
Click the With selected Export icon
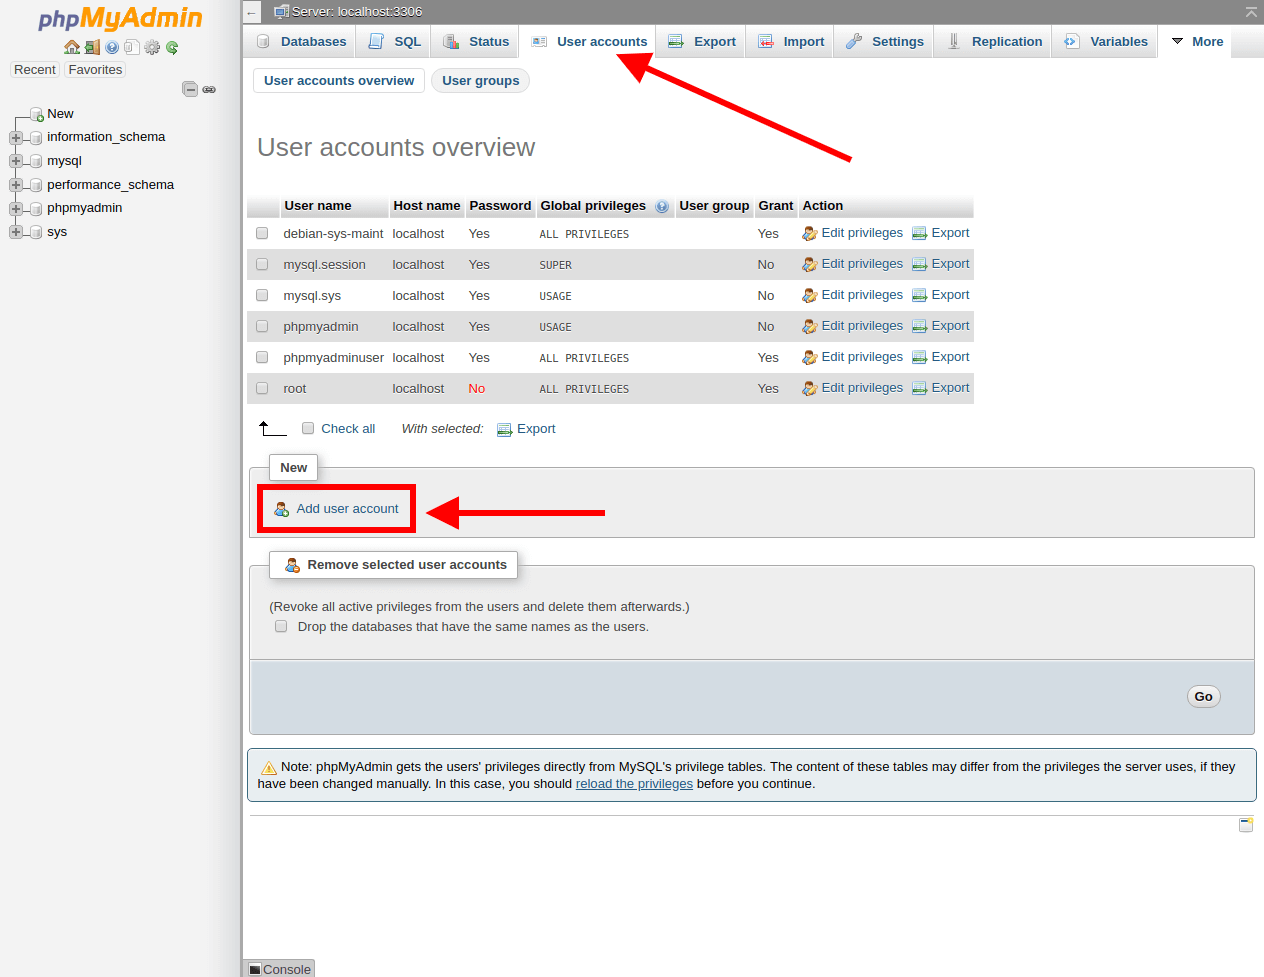pyautogui.click(x=505, y=430)
